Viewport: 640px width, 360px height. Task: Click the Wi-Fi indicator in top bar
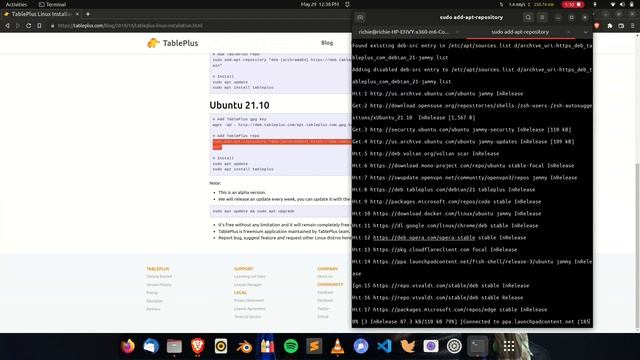[613, 4]
